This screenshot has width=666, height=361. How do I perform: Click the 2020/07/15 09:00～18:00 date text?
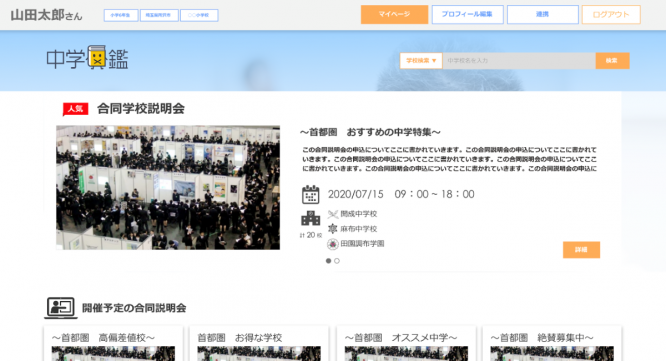pos(401,195)
